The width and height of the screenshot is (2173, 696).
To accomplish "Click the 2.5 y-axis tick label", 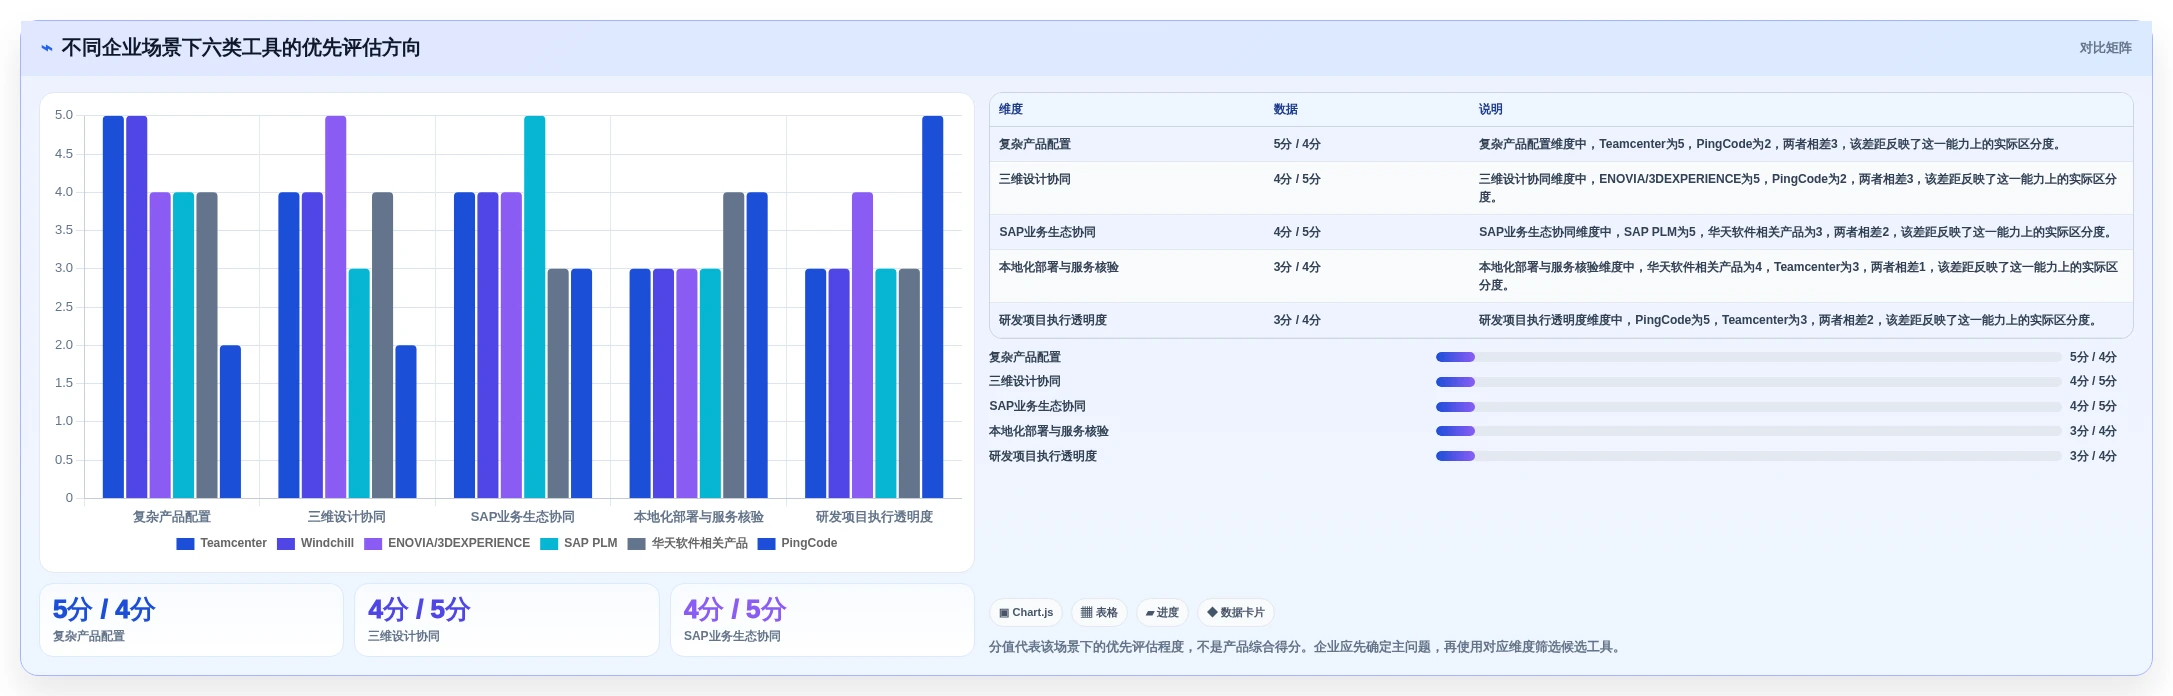I will tap(64, 307).
